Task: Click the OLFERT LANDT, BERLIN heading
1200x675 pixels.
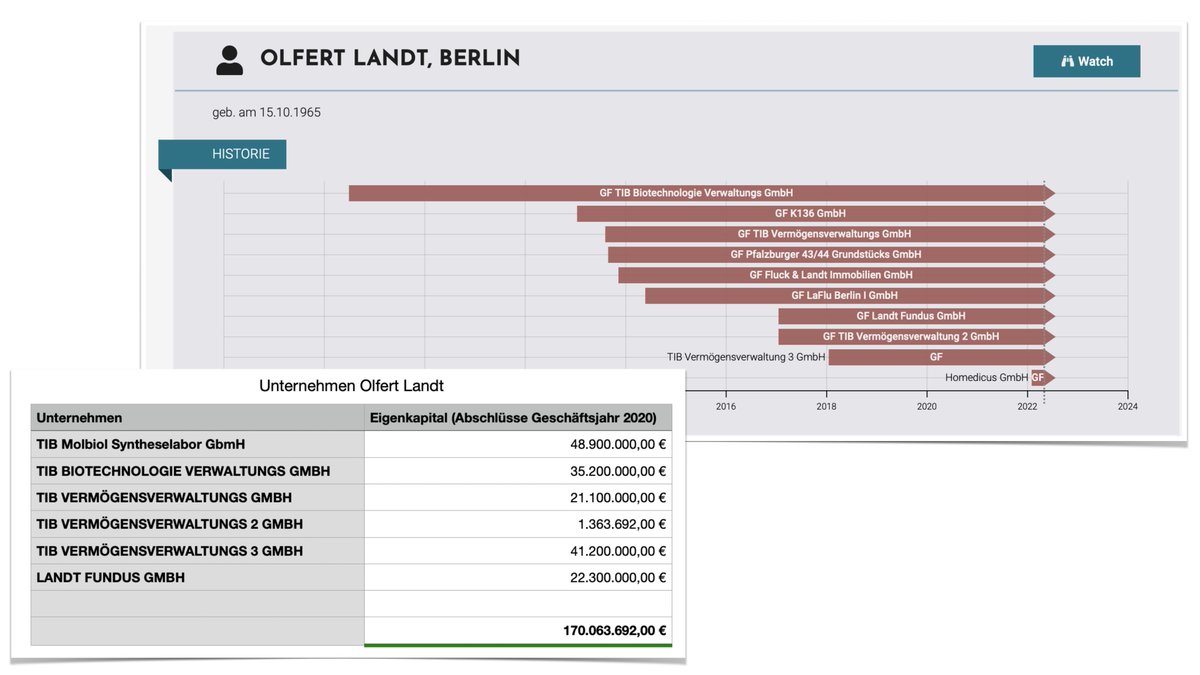Action: click(x=390, y=59)
